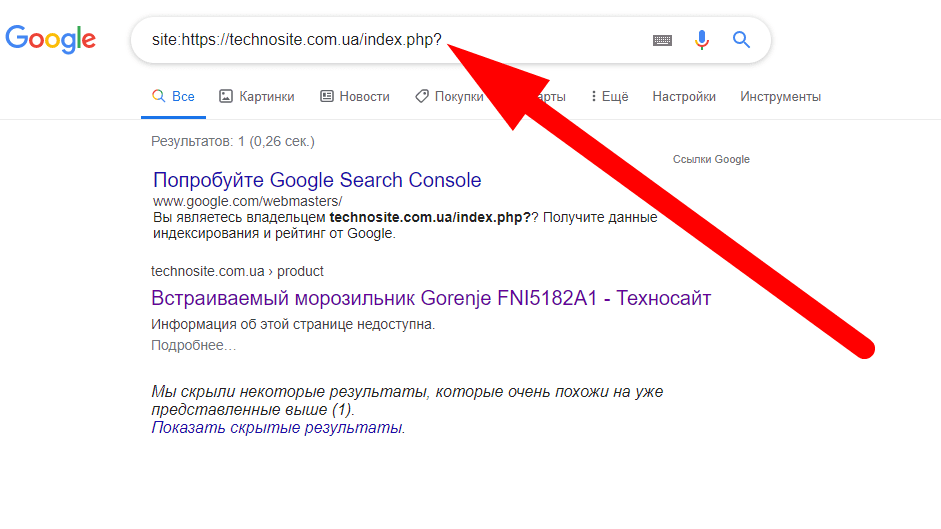The height and width of the screenshot is (529, 941).
Task: Expand the Ещё menu
Action: tap(610, 97)
